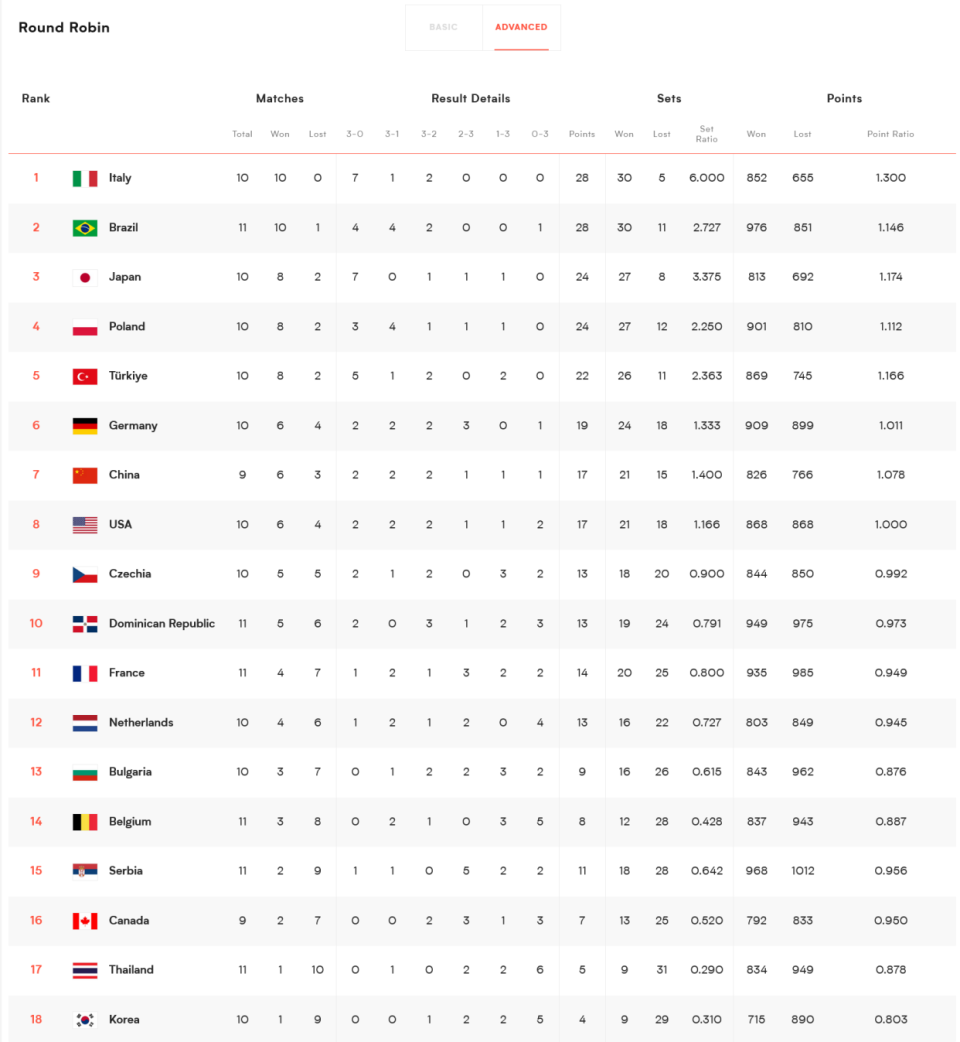Viewport: 960px width, 1042px height.
Task: Click the Germany flag icon
Action: tap(85, 426)
